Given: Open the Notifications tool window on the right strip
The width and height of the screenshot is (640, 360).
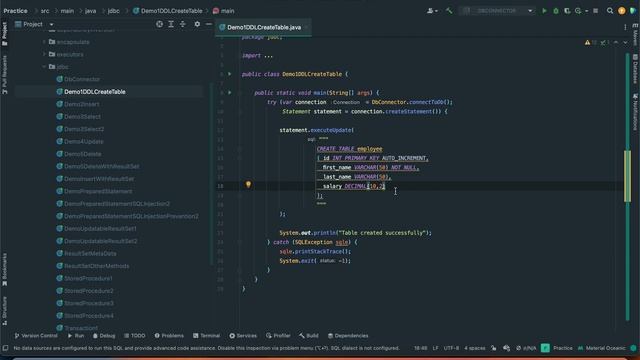Looking at the screenshot, I should pyautogui.click(x=636, y=112).
